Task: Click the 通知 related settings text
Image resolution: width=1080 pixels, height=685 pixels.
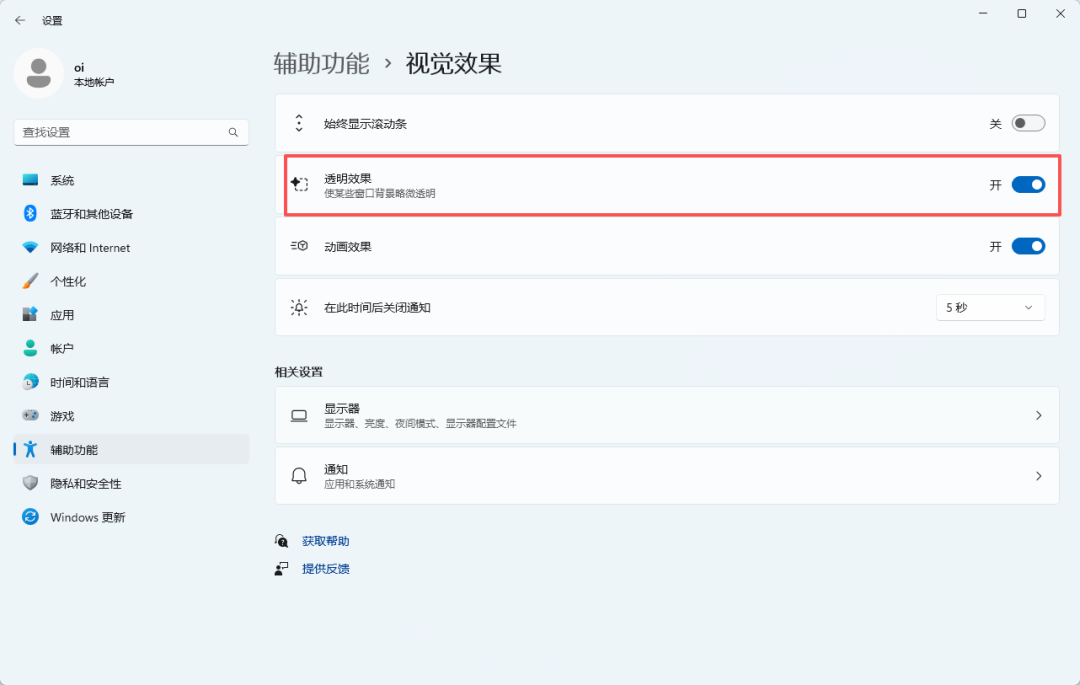Action: tap(336, 469)
